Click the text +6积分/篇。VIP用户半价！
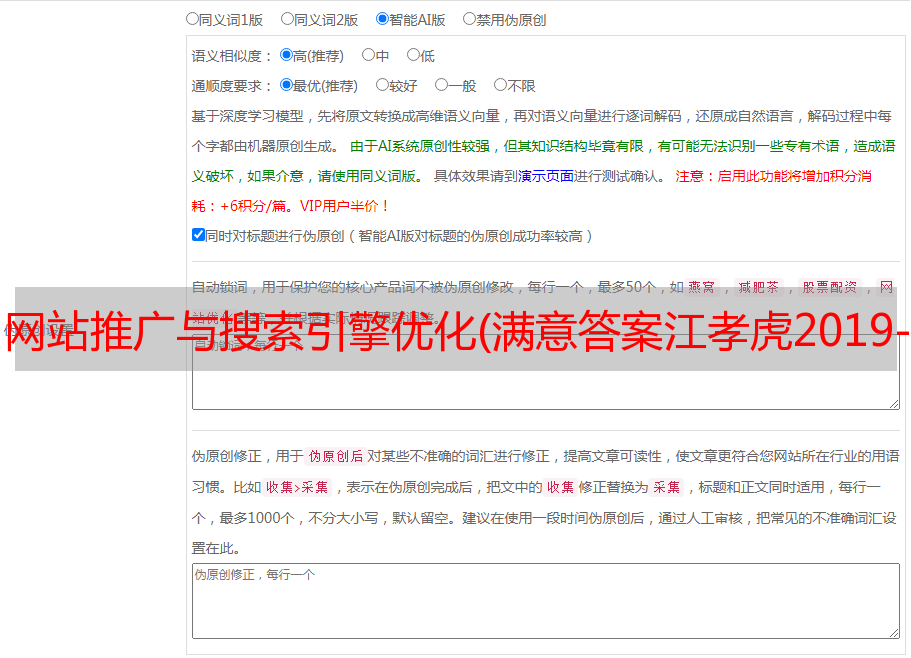 306,206
